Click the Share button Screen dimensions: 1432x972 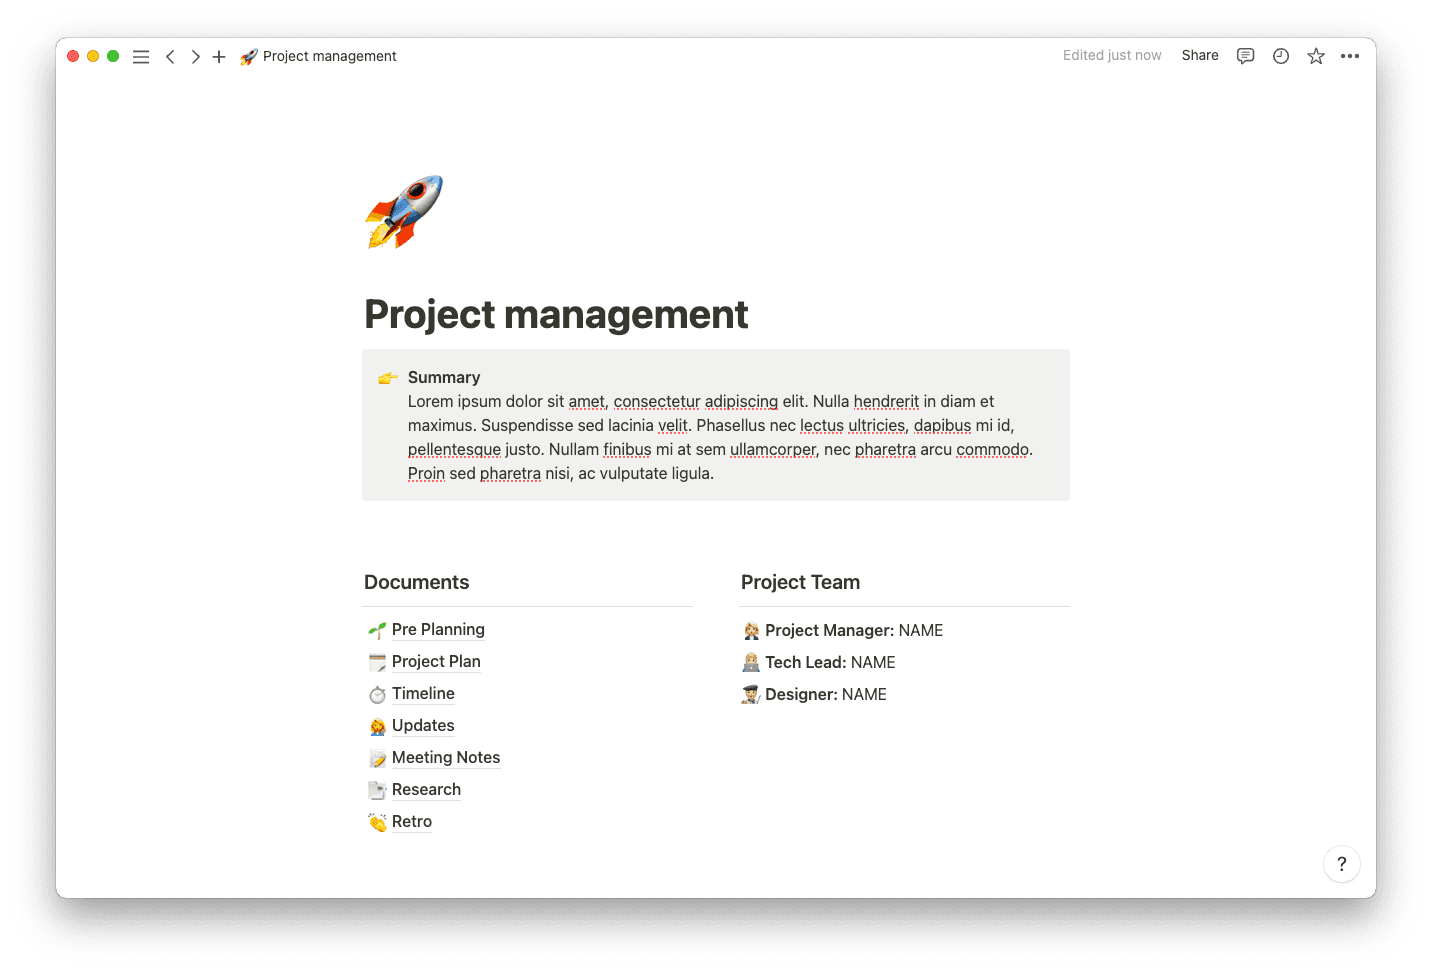pyautogui.click(x=1199, y=55)
